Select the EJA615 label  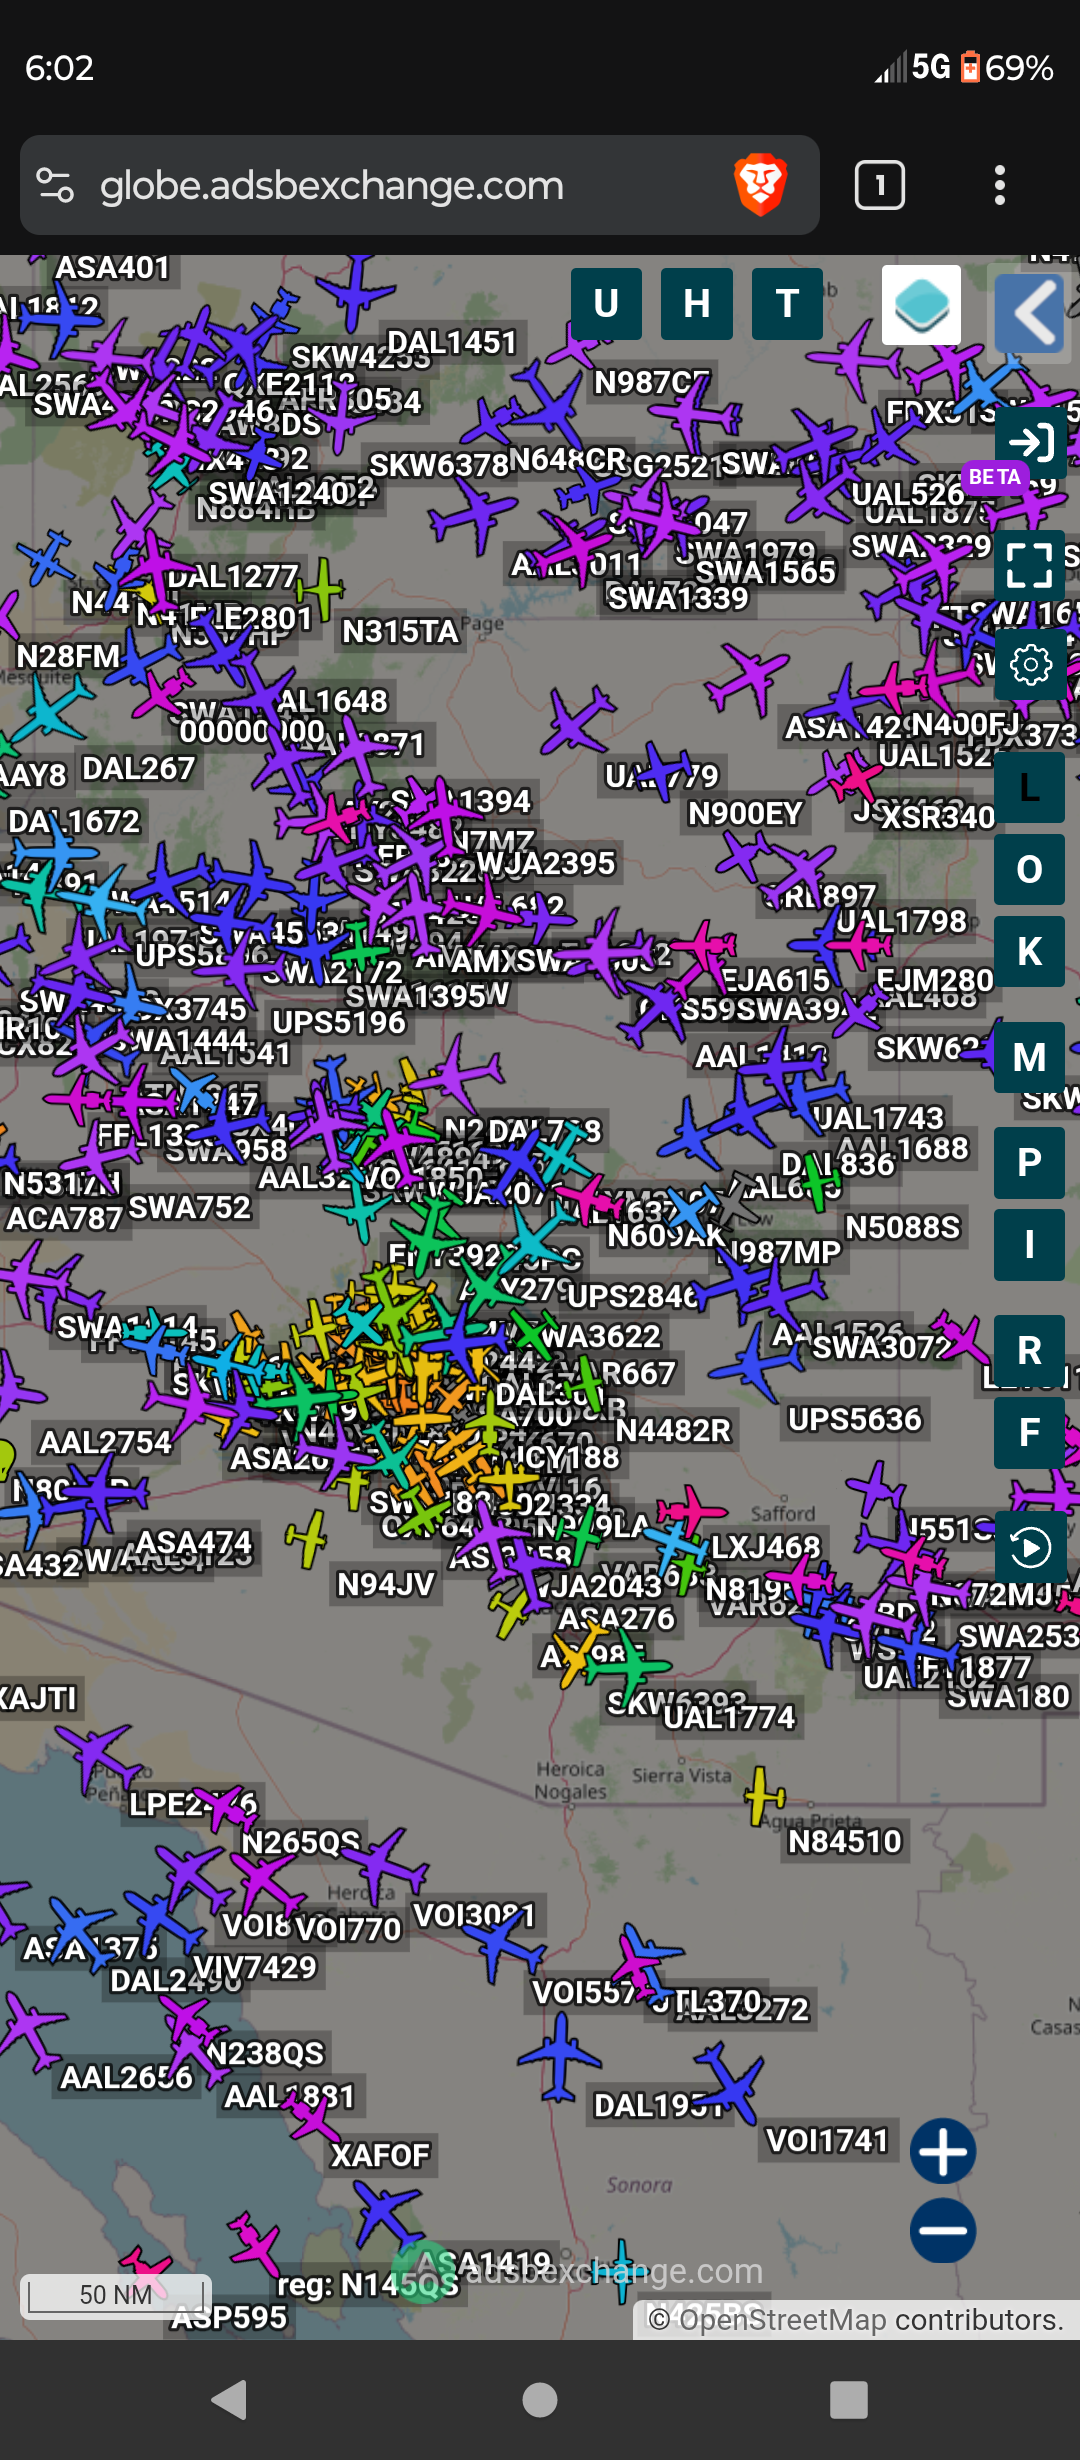776,980
